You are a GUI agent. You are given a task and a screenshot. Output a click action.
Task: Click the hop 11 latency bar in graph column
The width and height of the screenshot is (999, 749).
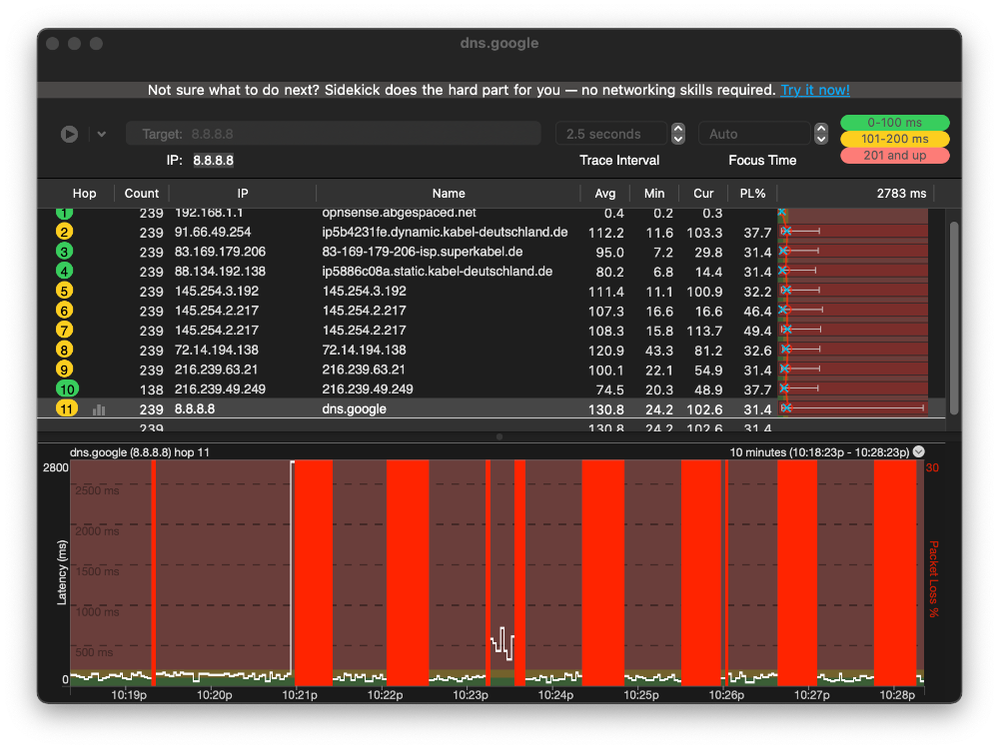point(852,408)
